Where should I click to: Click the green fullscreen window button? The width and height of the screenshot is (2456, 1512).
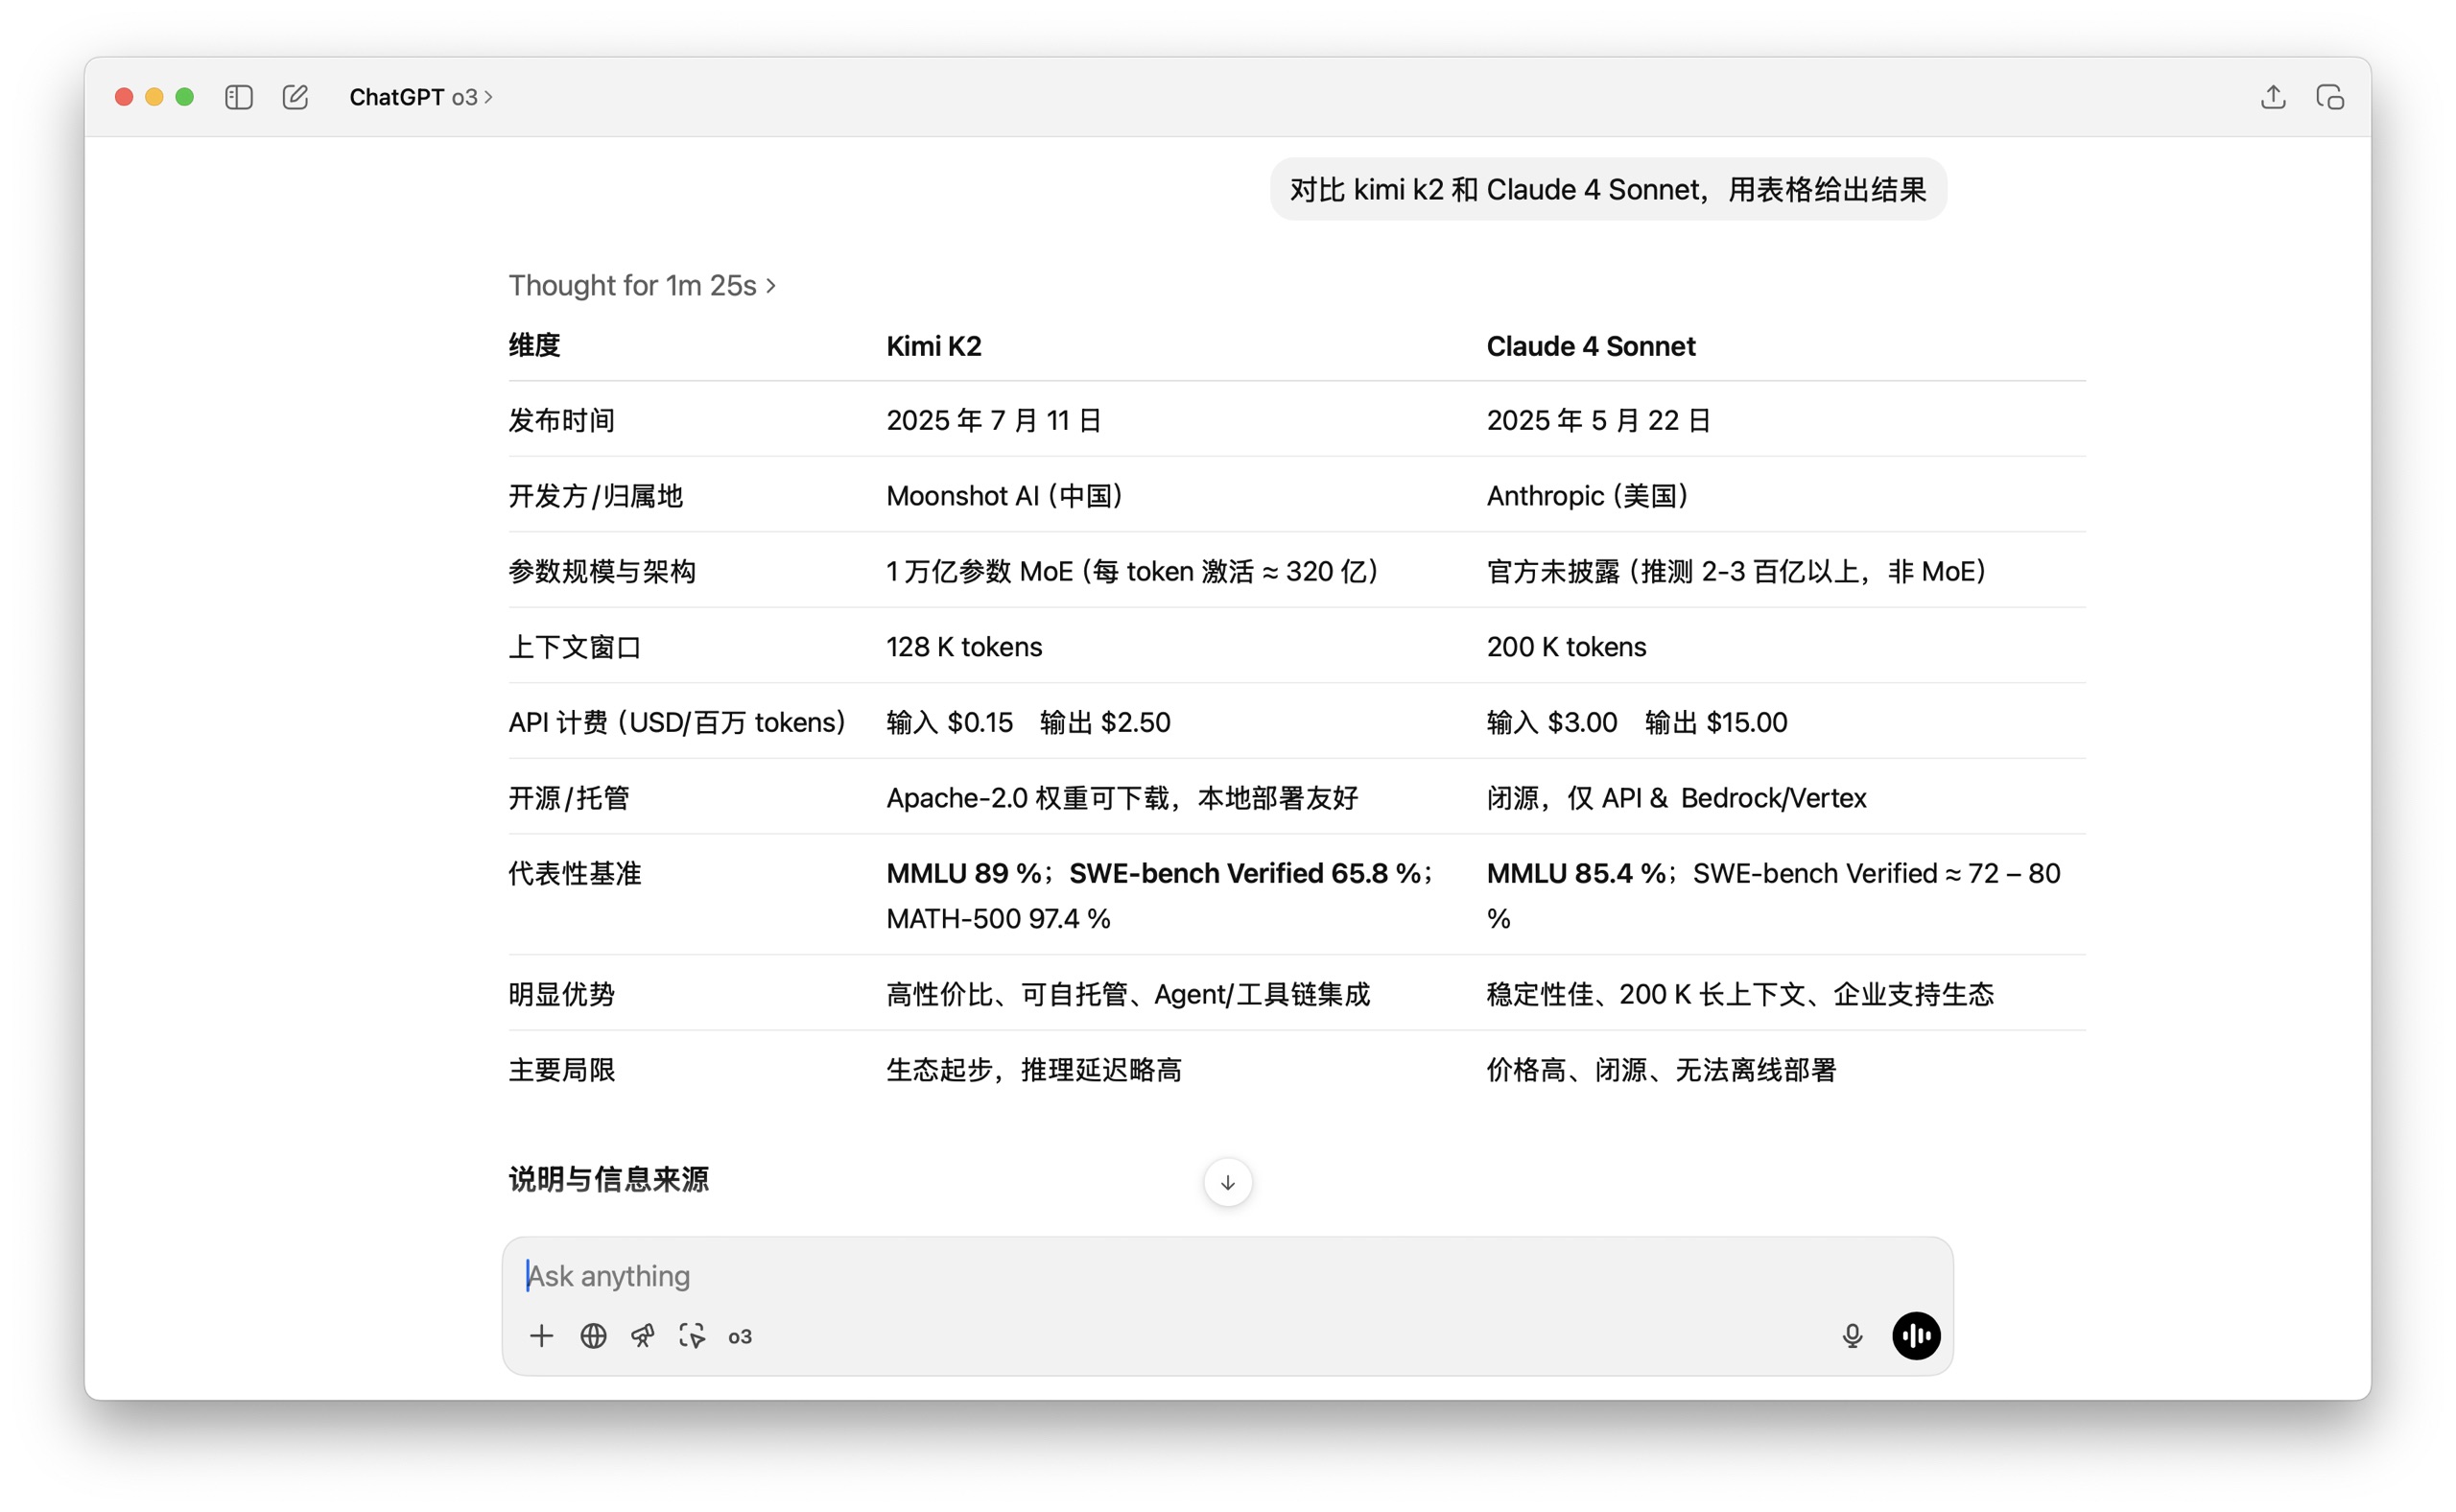pyautogui.click(x=185, y=97)
